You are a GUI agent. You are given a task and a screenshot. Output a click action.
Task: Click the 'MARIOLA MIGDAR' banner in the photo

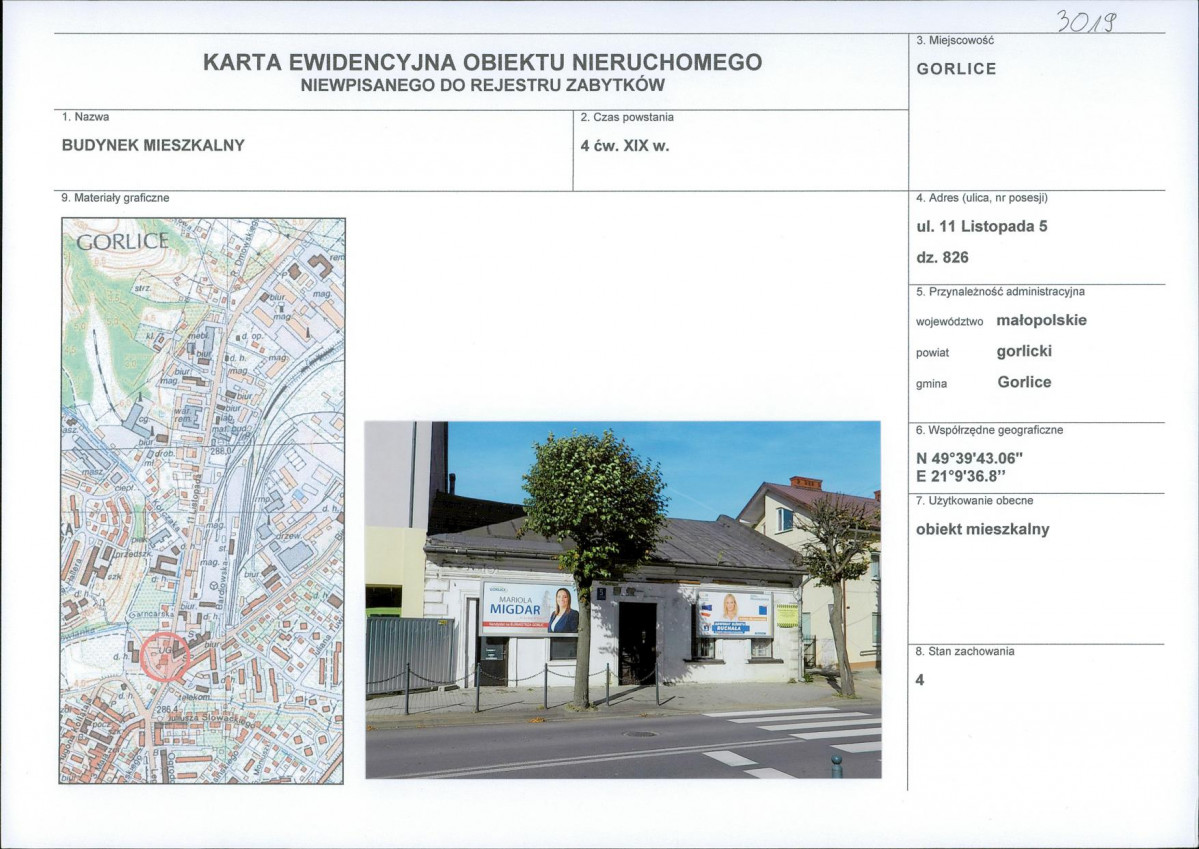[529, 608]
